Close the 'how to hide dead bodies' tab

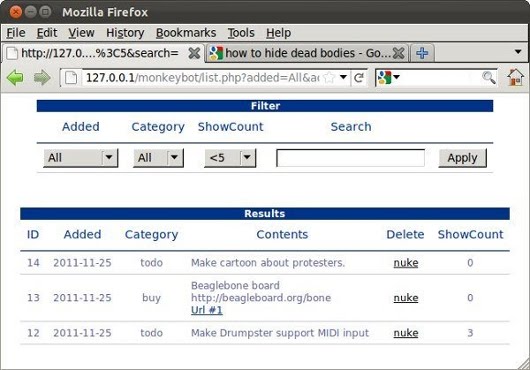click(x=399, y=53)
